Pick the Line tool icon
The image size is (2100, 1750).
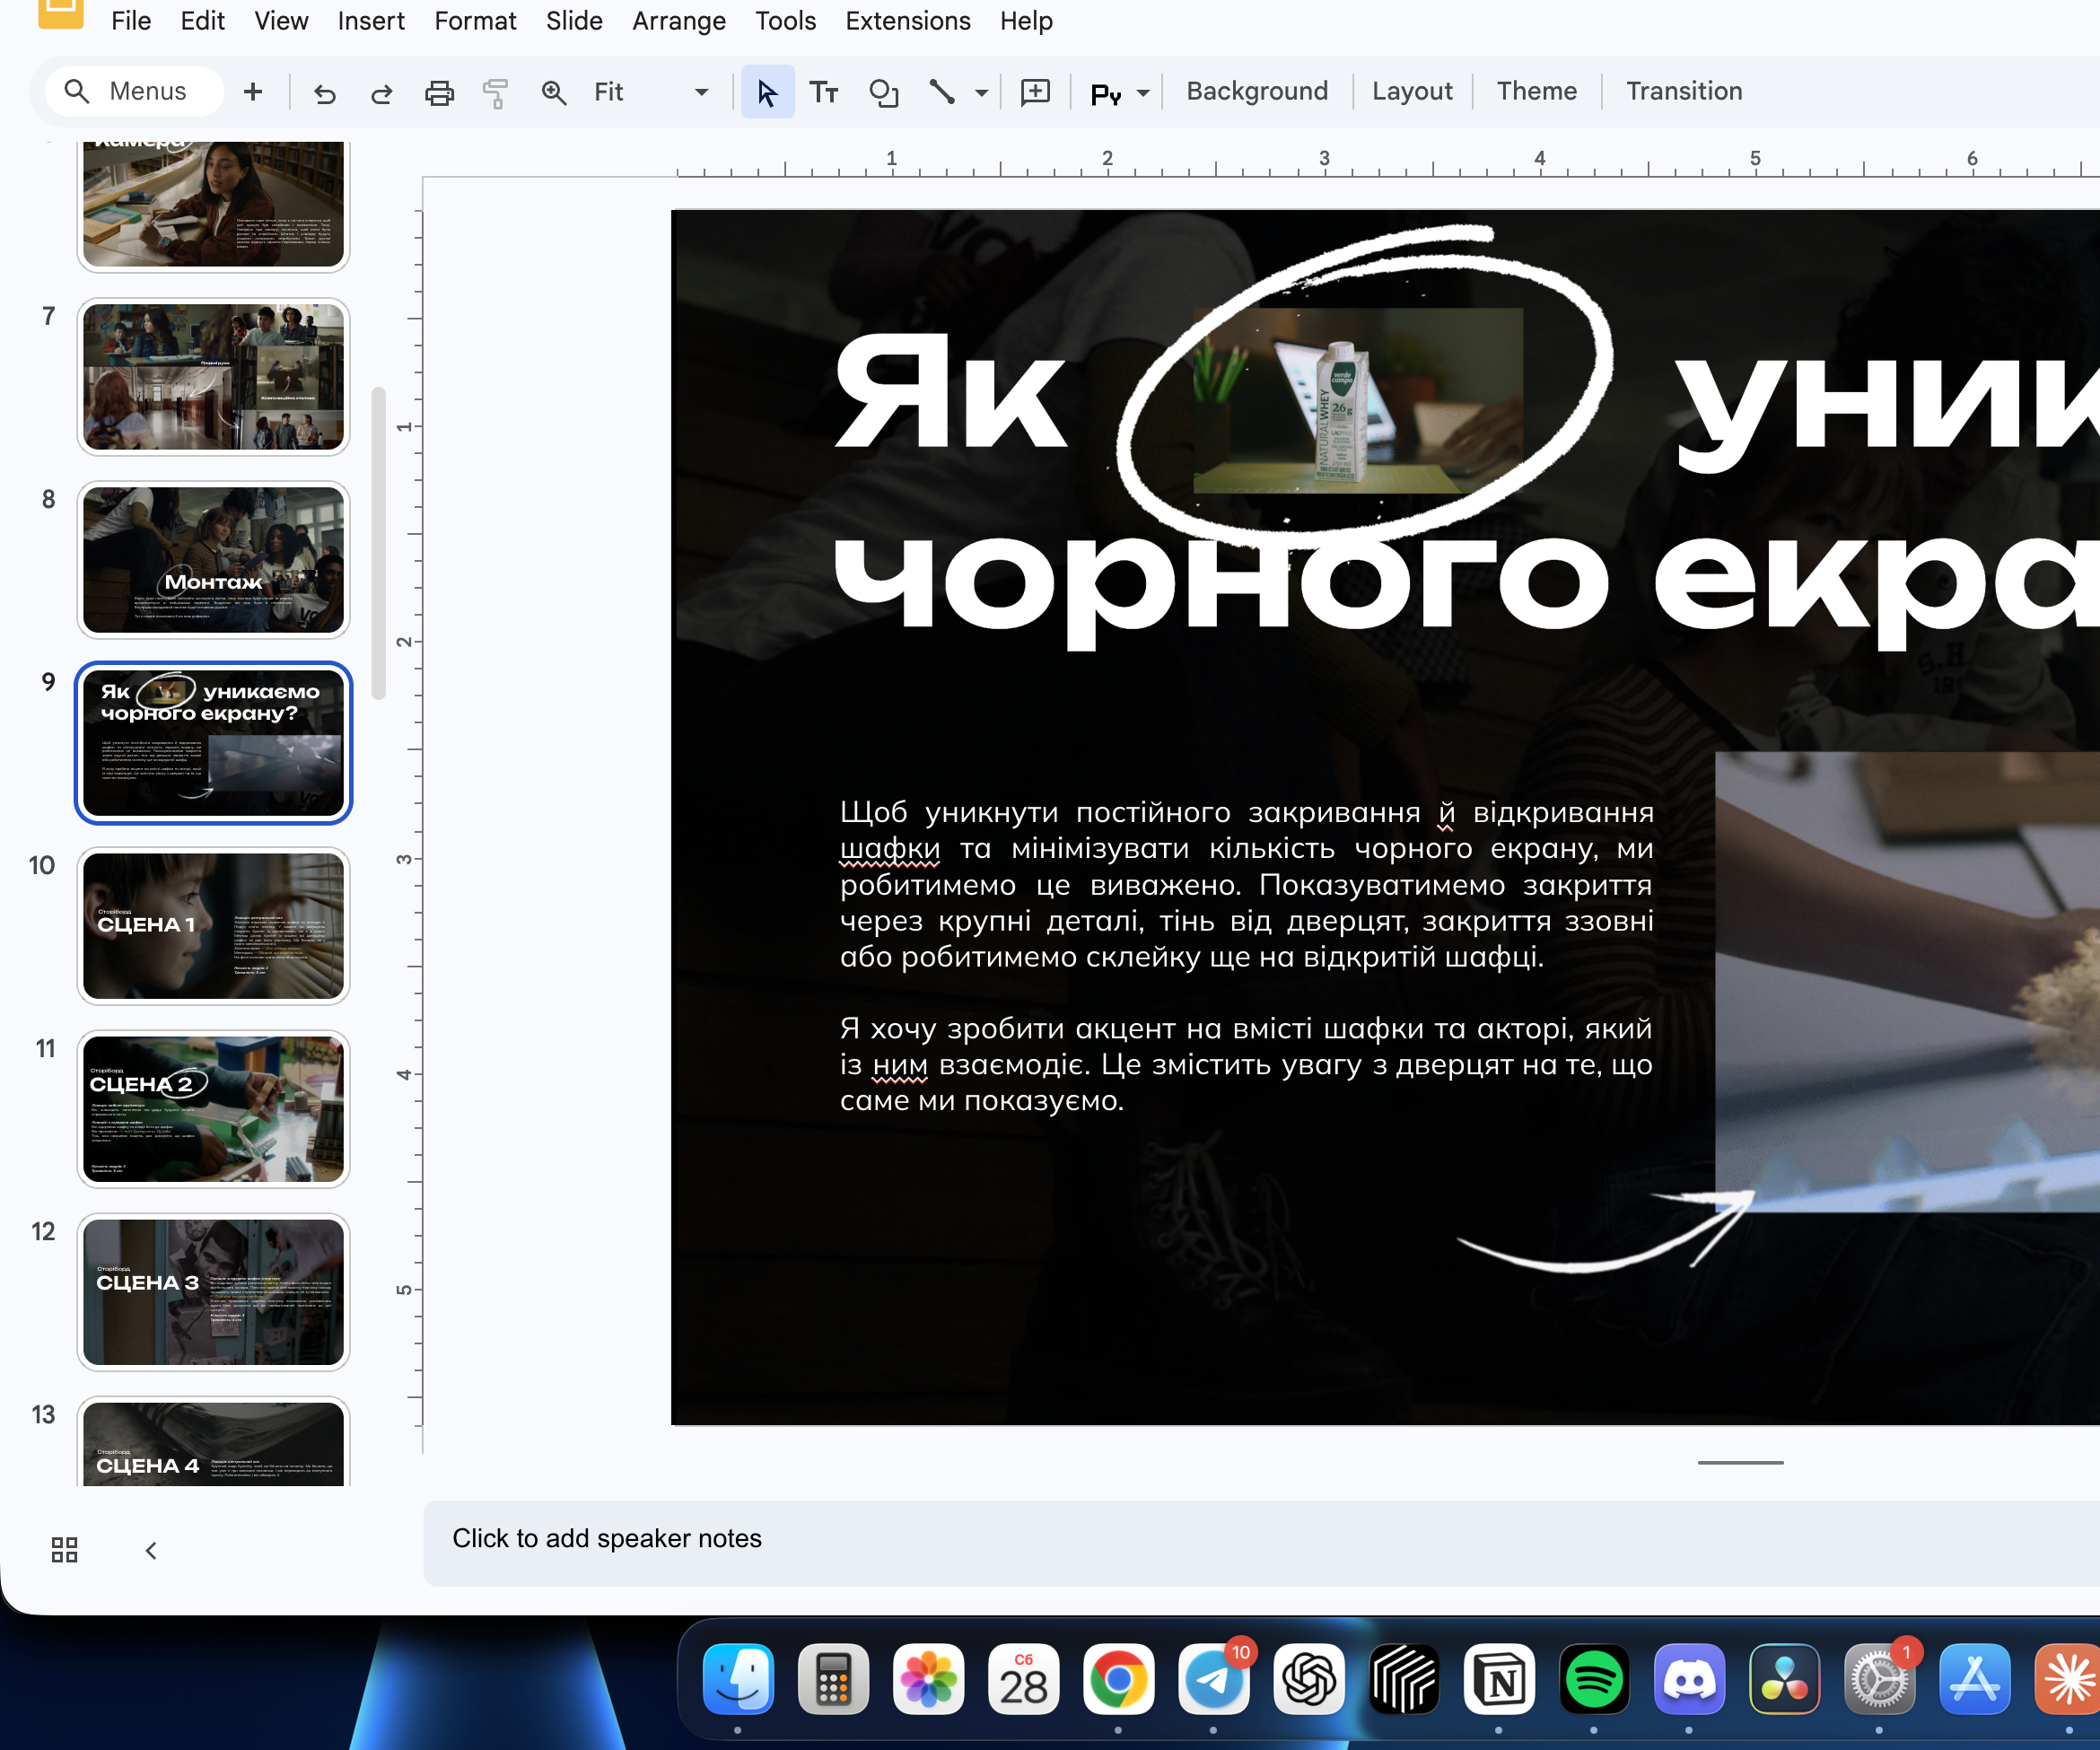click(x=941, y=93)
